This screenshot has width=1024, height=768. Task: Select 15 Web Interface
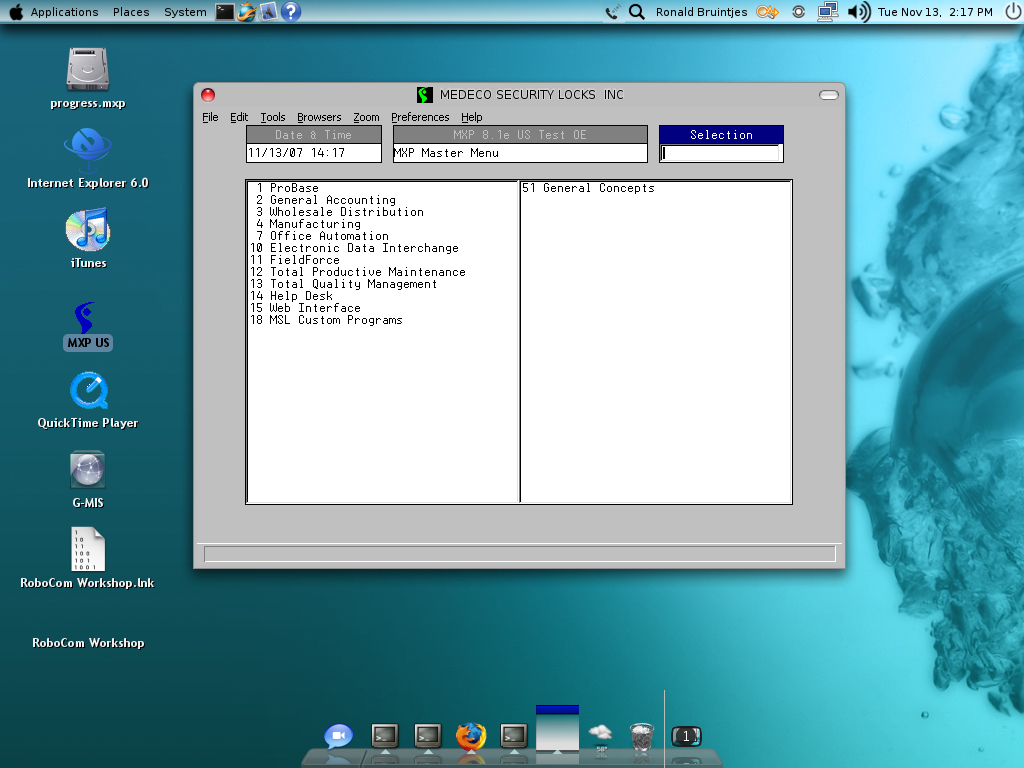pos(305,308)
